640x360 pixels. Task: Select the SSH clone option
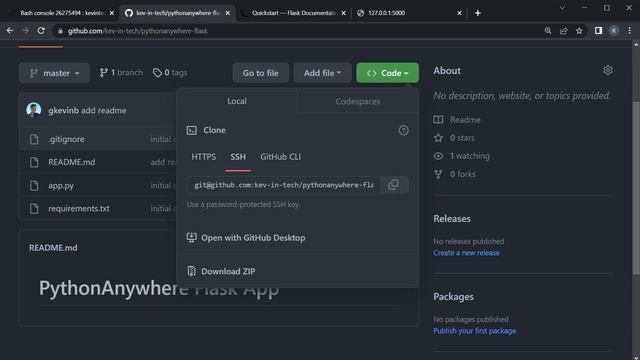(238, 157)
